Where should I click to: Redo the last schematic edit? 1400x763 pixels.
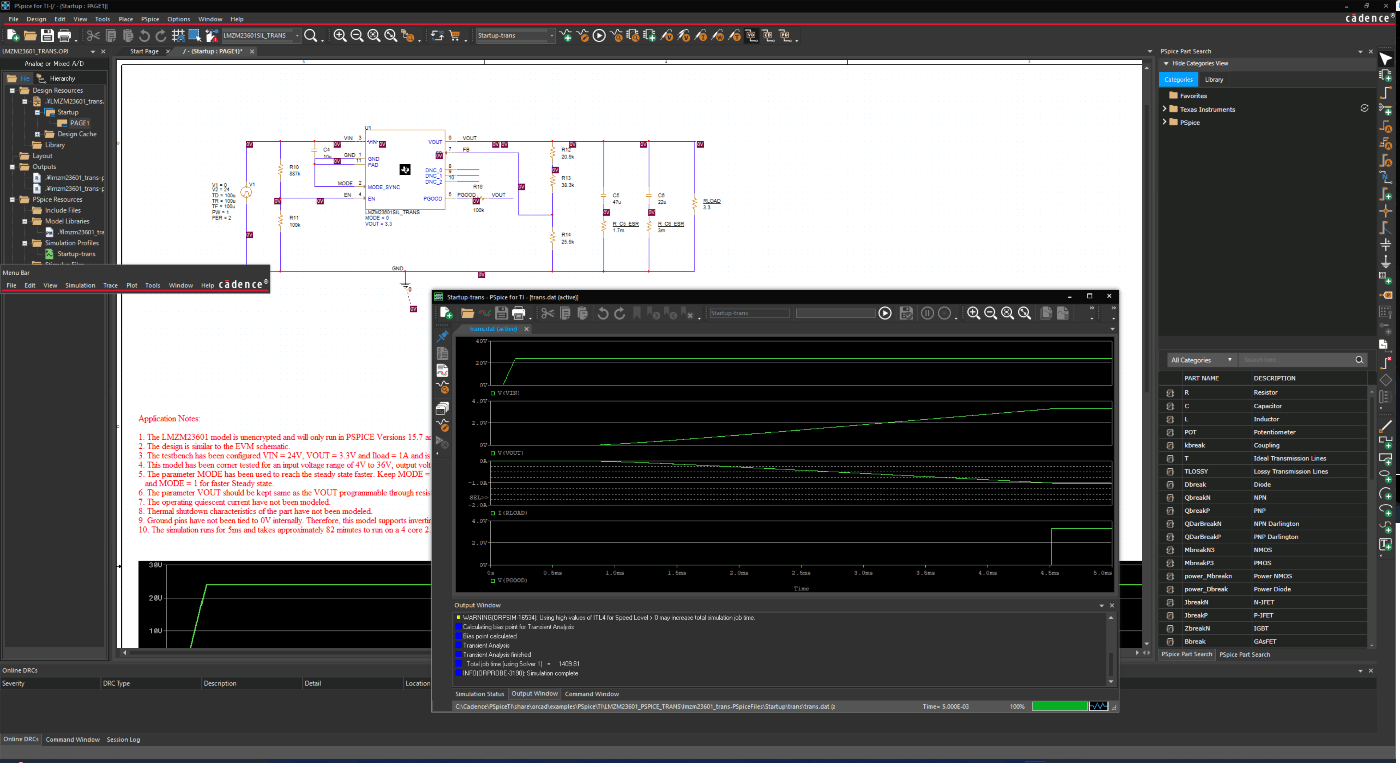click(160, 35)
